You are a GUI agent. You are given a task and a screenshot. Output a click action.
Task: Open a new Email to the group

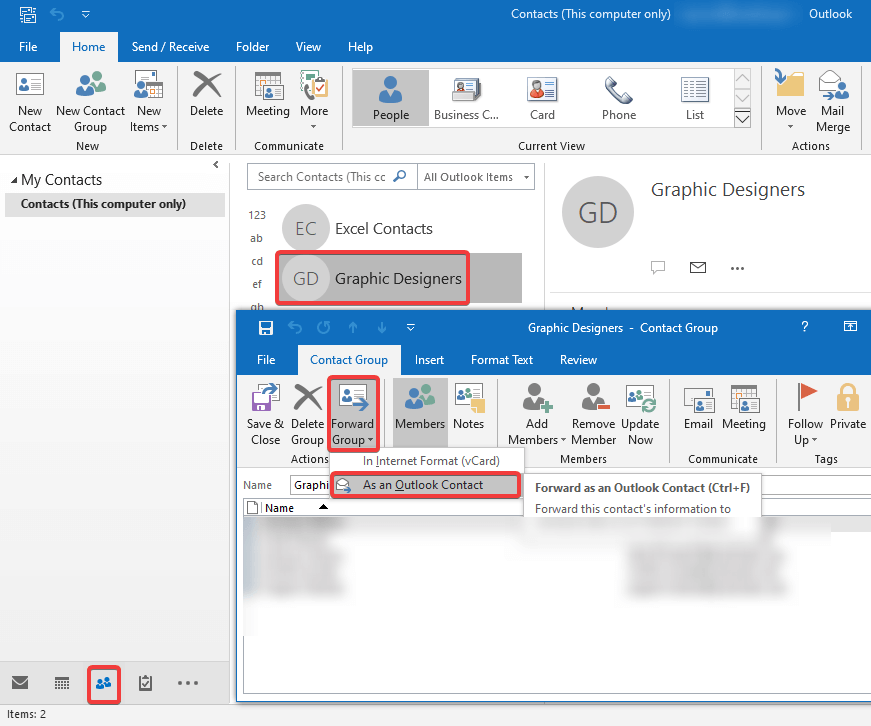pyautogui.click(x=701, y=410)
